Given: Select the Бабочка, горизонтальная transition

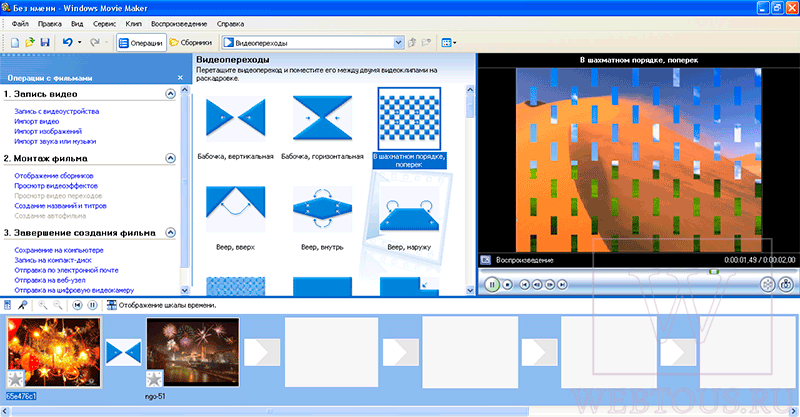Looking at the screenshot, I should point(322,118).
